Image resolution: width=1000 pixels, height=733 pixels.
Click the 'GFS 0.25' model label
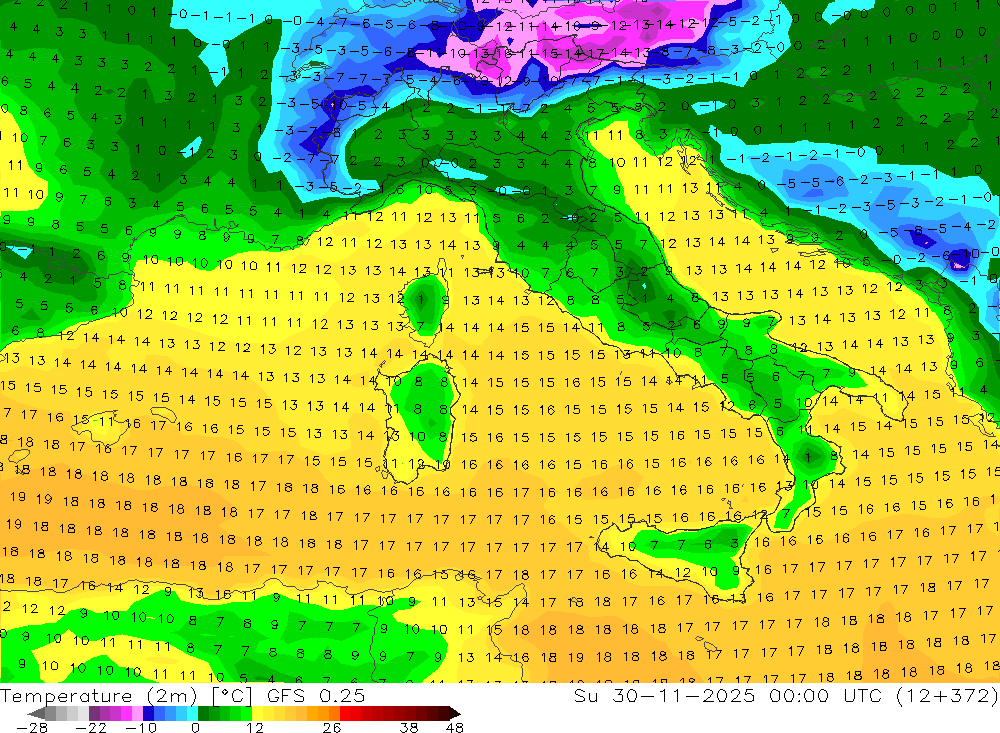(316, 695)
